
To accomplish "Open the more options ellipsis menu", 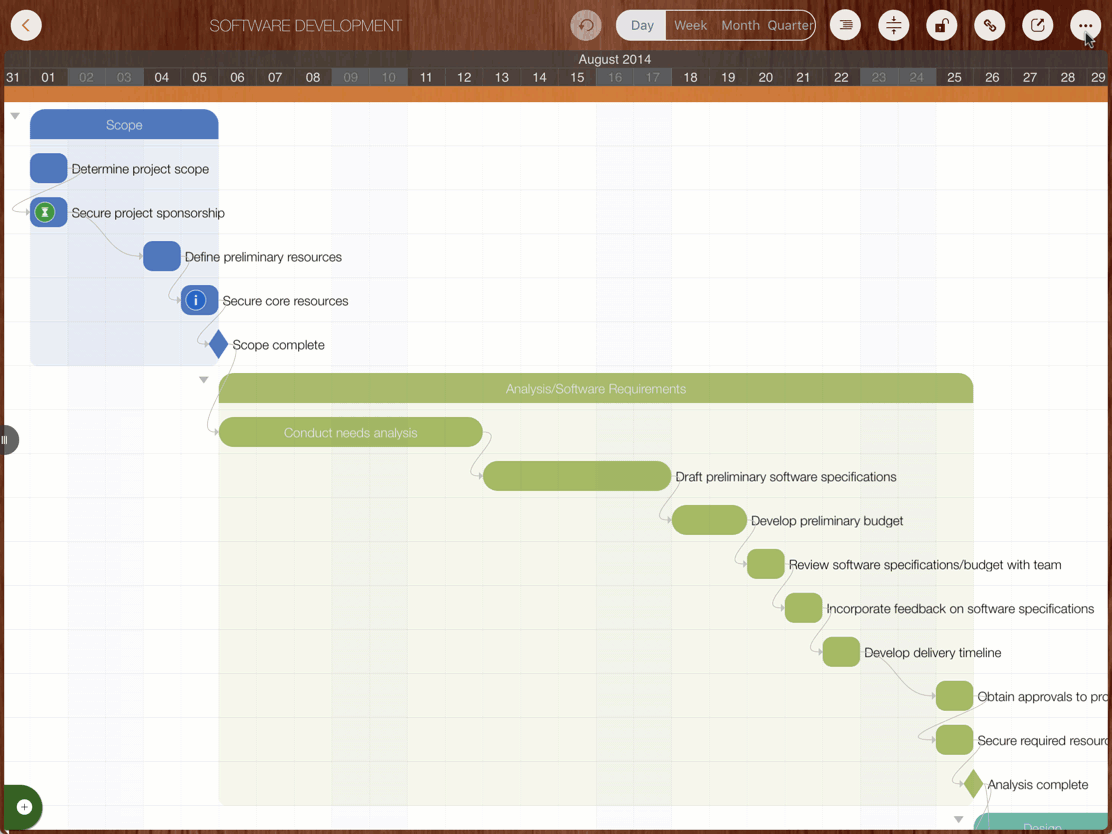I will pyautogui.click(x=1085, y=25).
